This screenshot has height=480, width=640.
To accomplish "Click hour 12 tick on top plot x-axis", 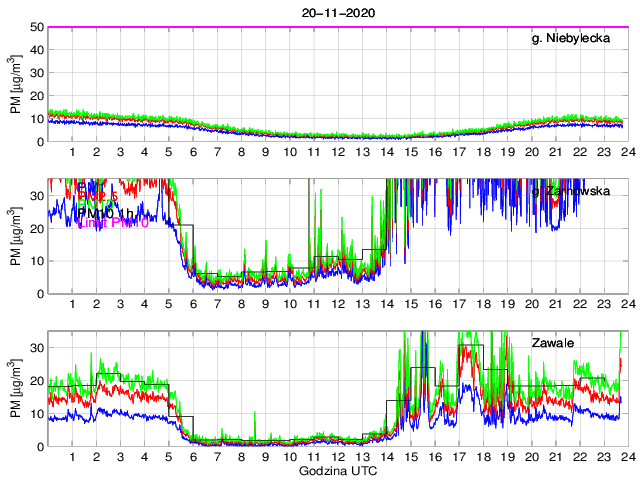I will [x=337, y=152].
